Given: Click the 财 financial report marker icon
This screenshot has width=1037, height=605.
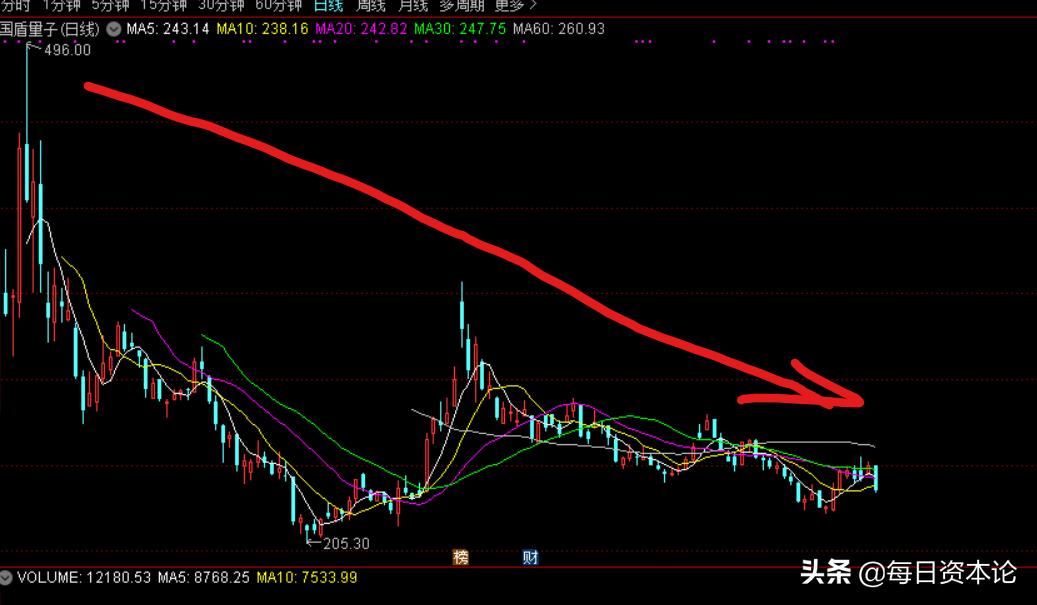Looking at the screenshot, I should click(x=530, y=557).
